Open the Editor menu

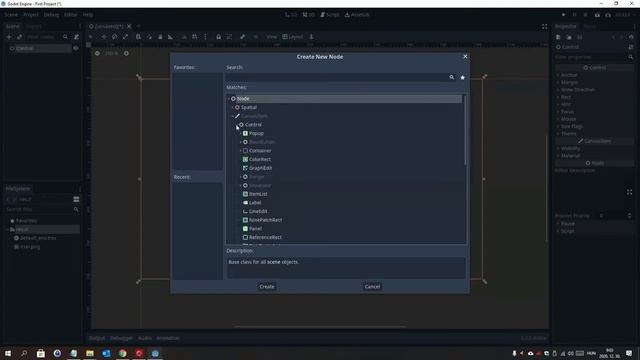pyautogui.click(x=71, y=15)
